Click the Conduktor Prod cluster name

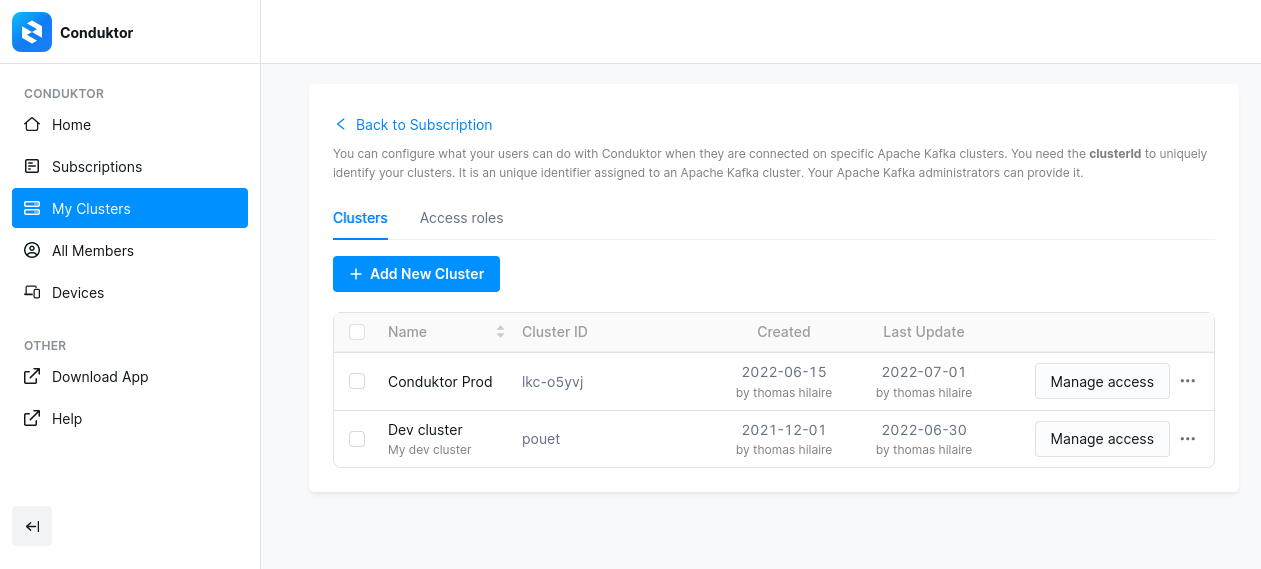pyautogui.click(x=440, y=382)
